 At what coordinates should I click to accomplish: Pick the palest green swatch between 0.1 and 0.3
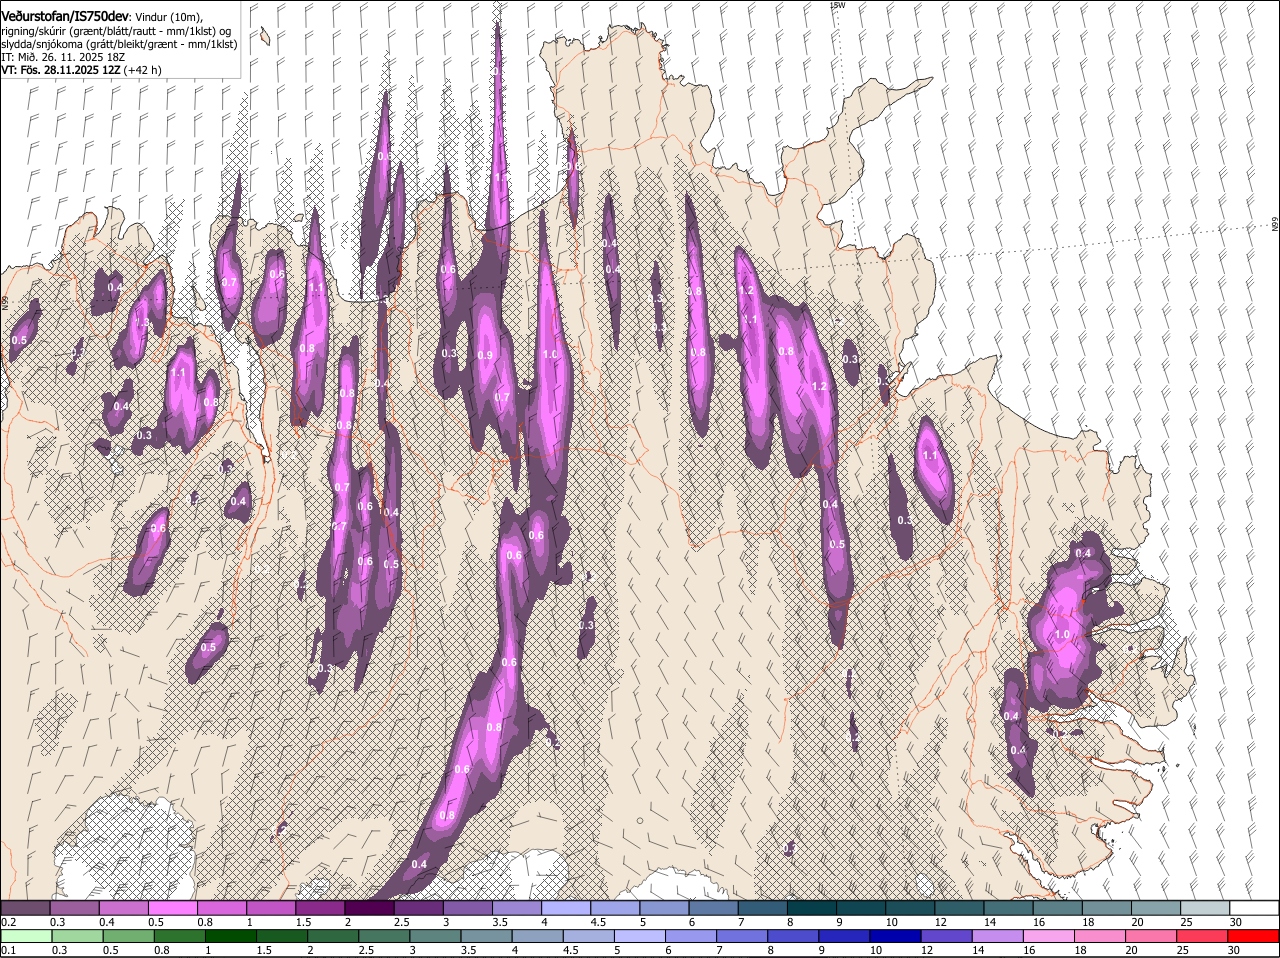pos(25,936)
